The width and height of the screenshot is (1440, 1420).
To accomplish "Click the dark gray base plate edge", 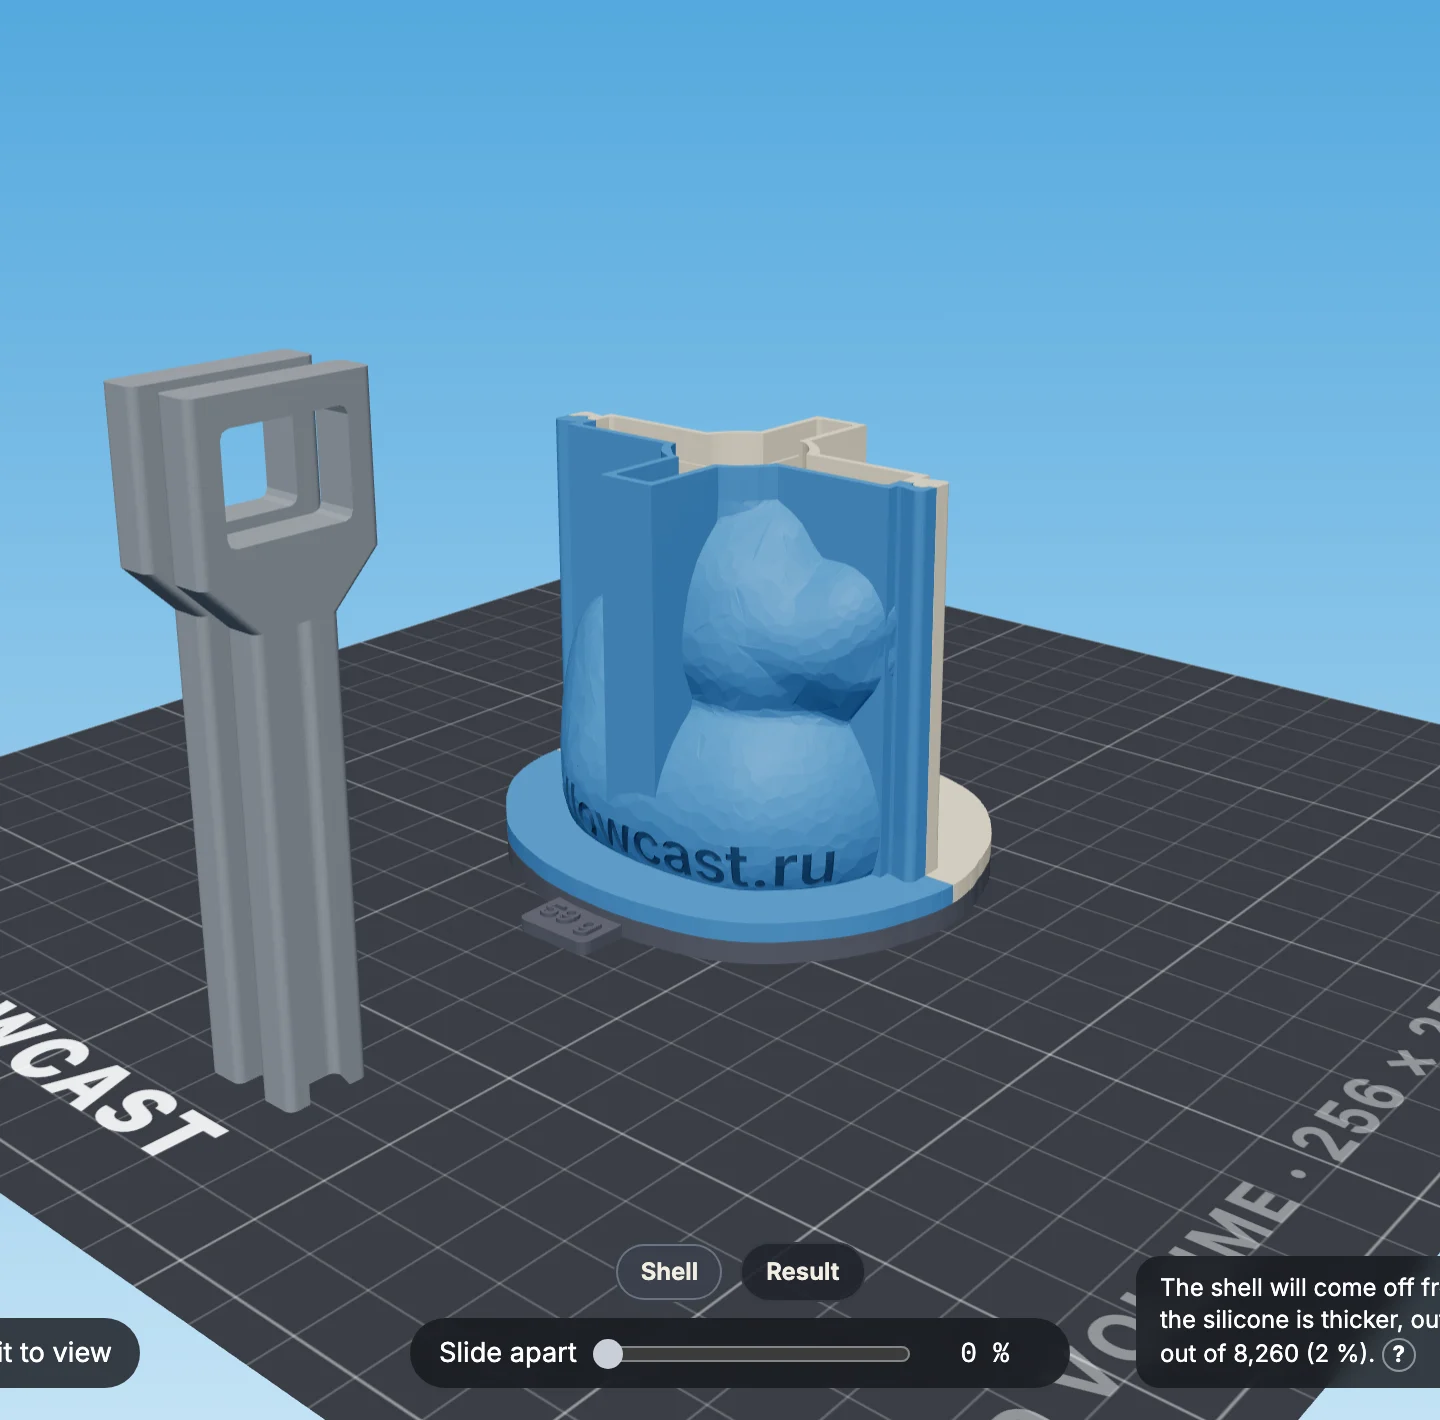I will point(760,945).
